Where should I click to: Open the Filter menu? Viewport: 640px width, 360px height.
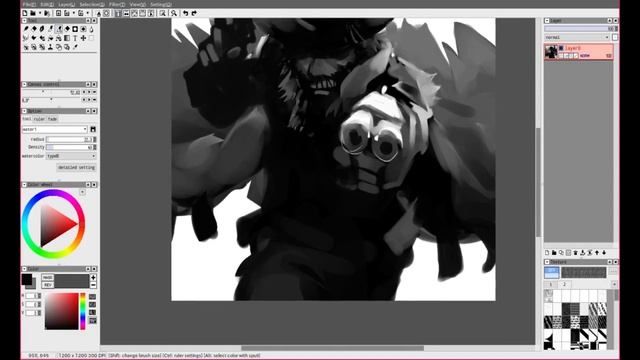point(117,4)
